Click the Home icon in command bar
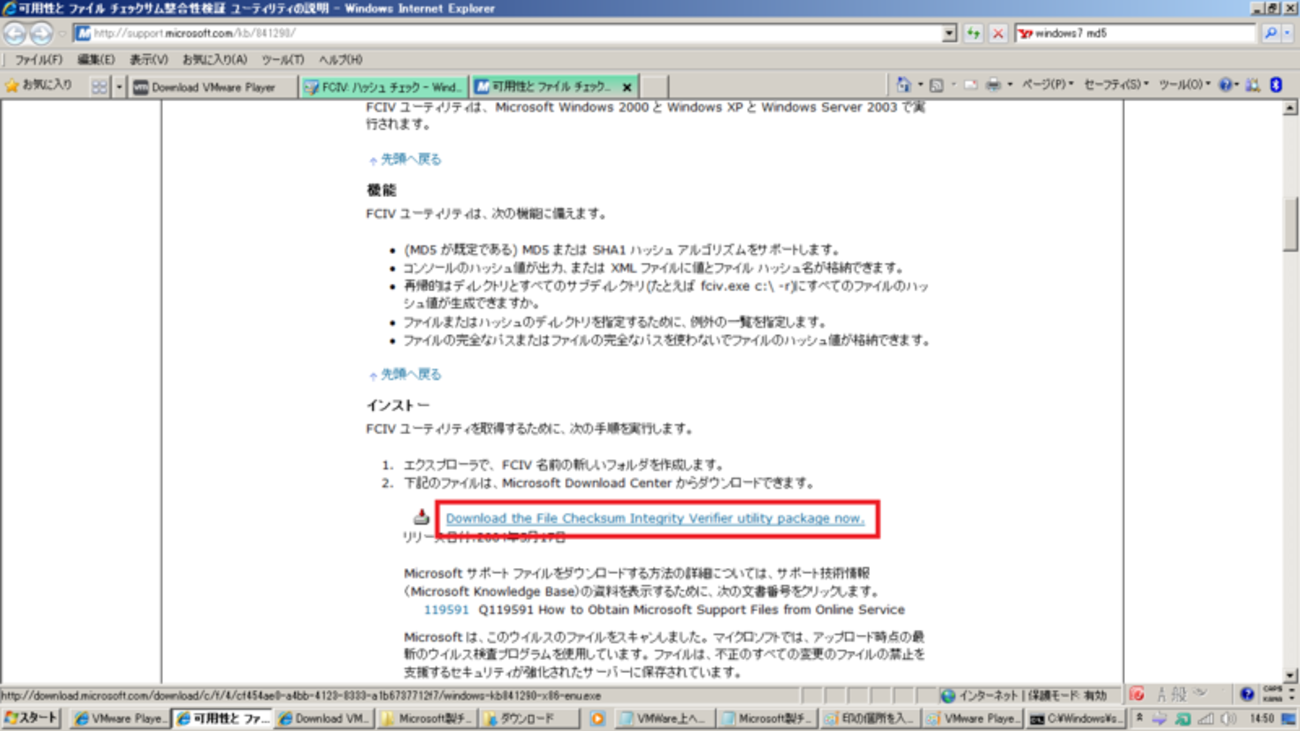Image resolution: width=1300 pixels, height=731 pixels. (x=904, y=86)
